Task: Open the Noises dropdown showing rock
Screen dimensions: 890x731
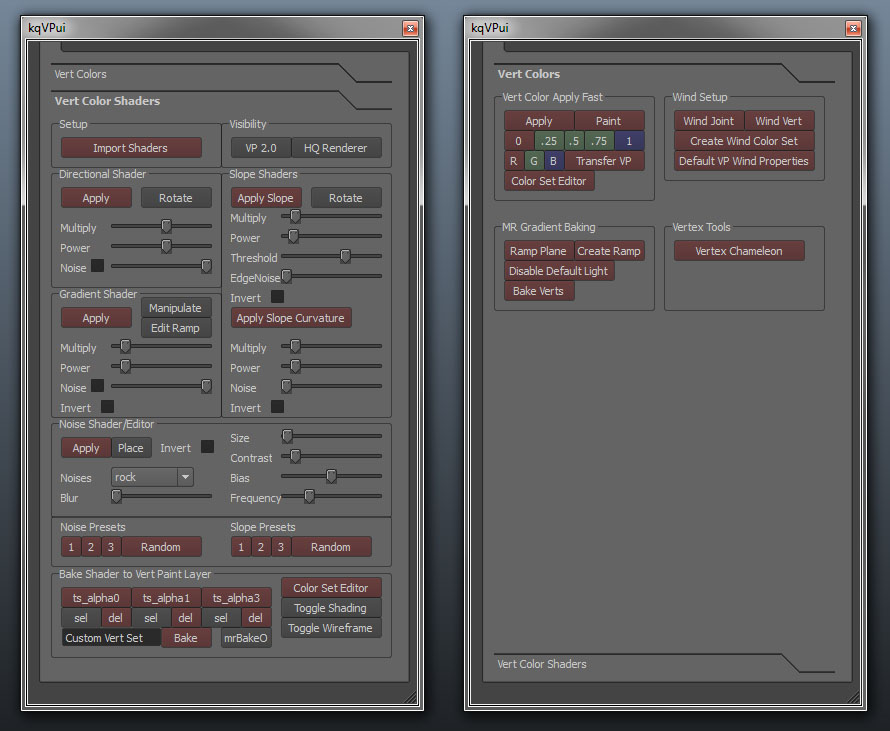Action: point(152,478)
